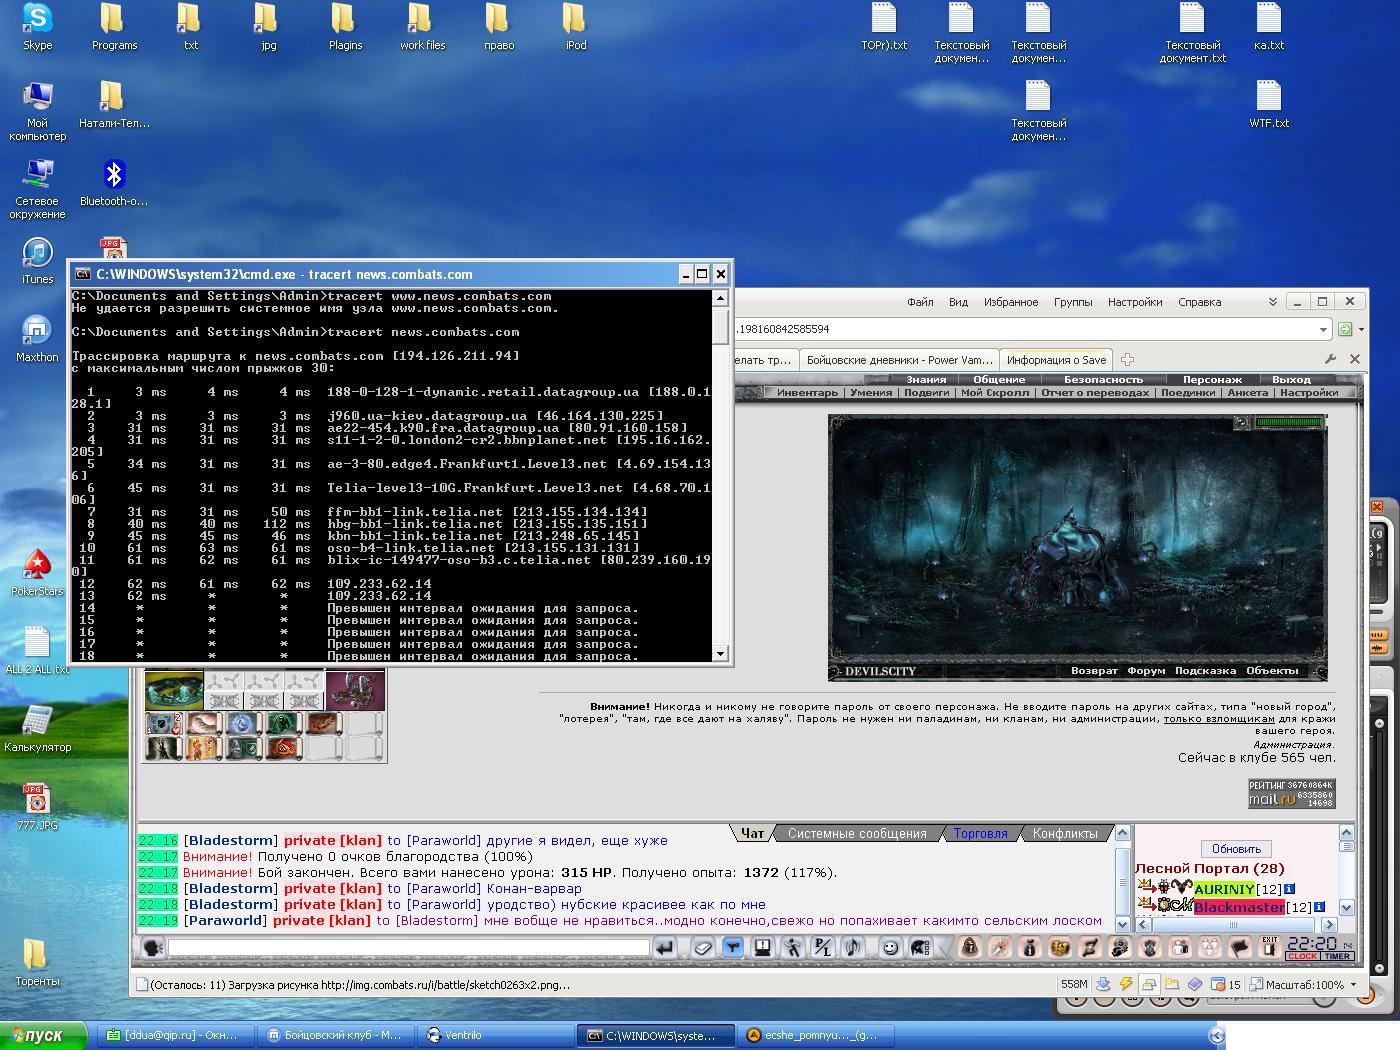
Task: Switch to Бойцовский клуб taskbar button
Action: [x=335, y=1036]
